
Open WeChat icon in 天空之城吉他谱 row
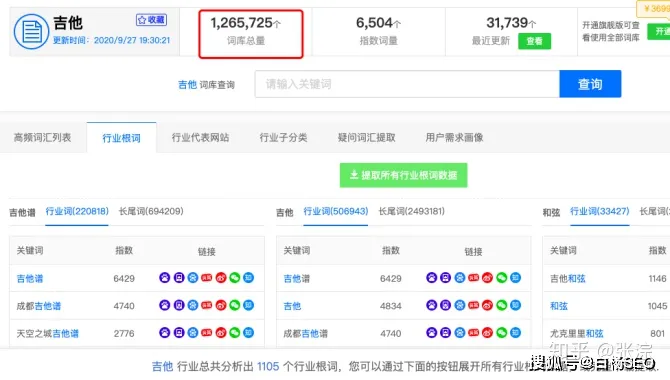(235, 333)
